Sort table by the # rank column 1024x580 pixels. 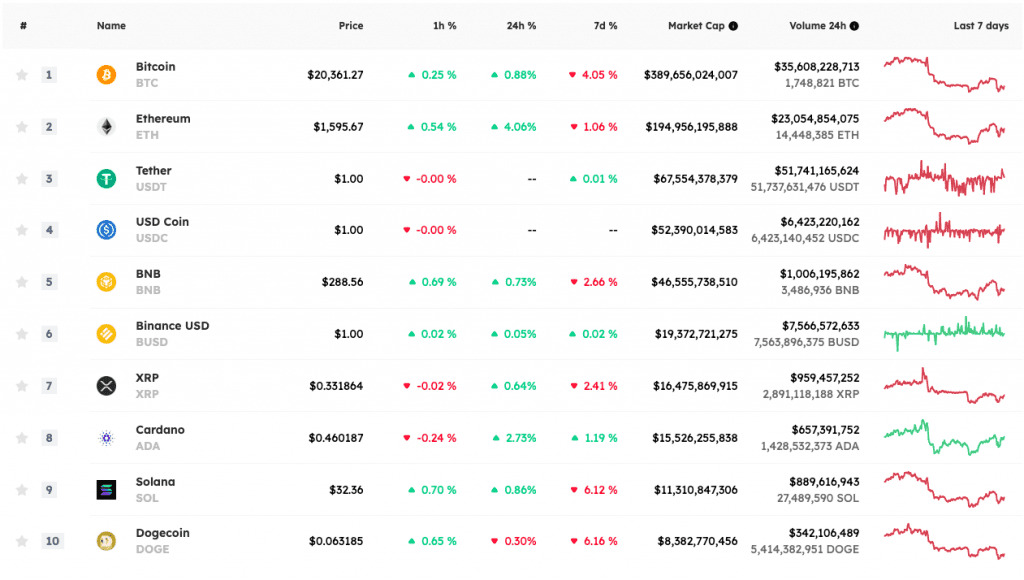point(24,26)
